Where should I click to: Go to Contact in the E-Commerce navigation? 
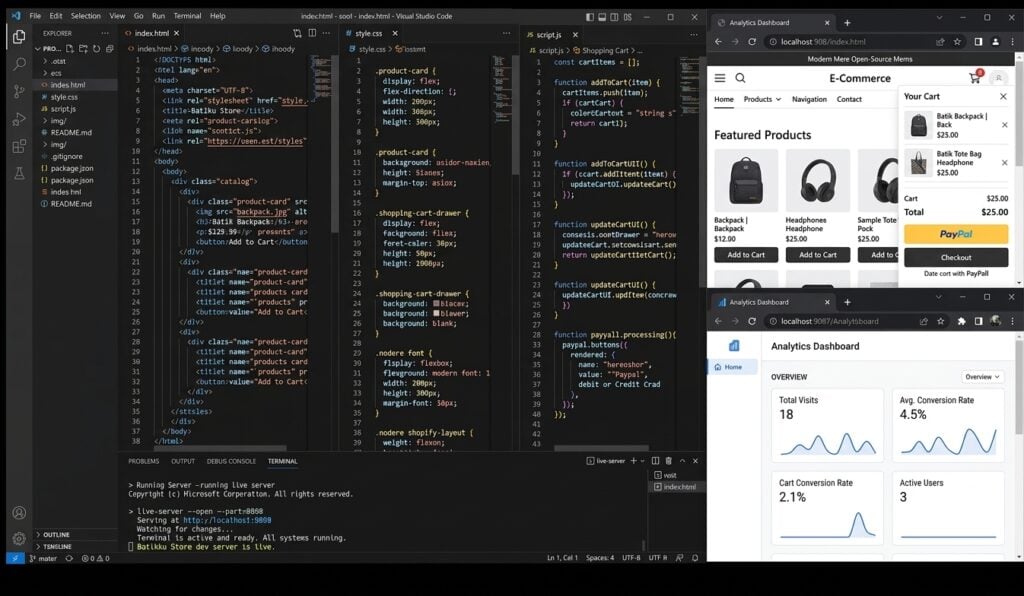click(849, 99)
